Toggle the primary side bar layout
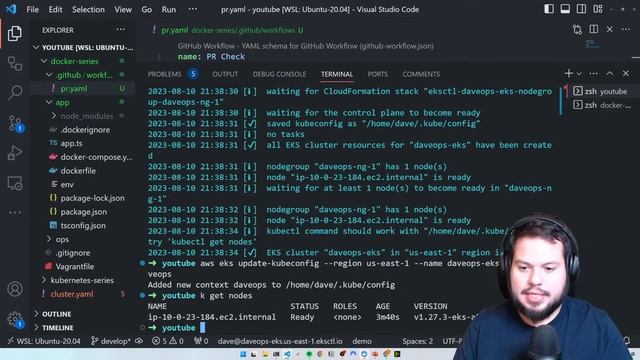 [549, 9]
